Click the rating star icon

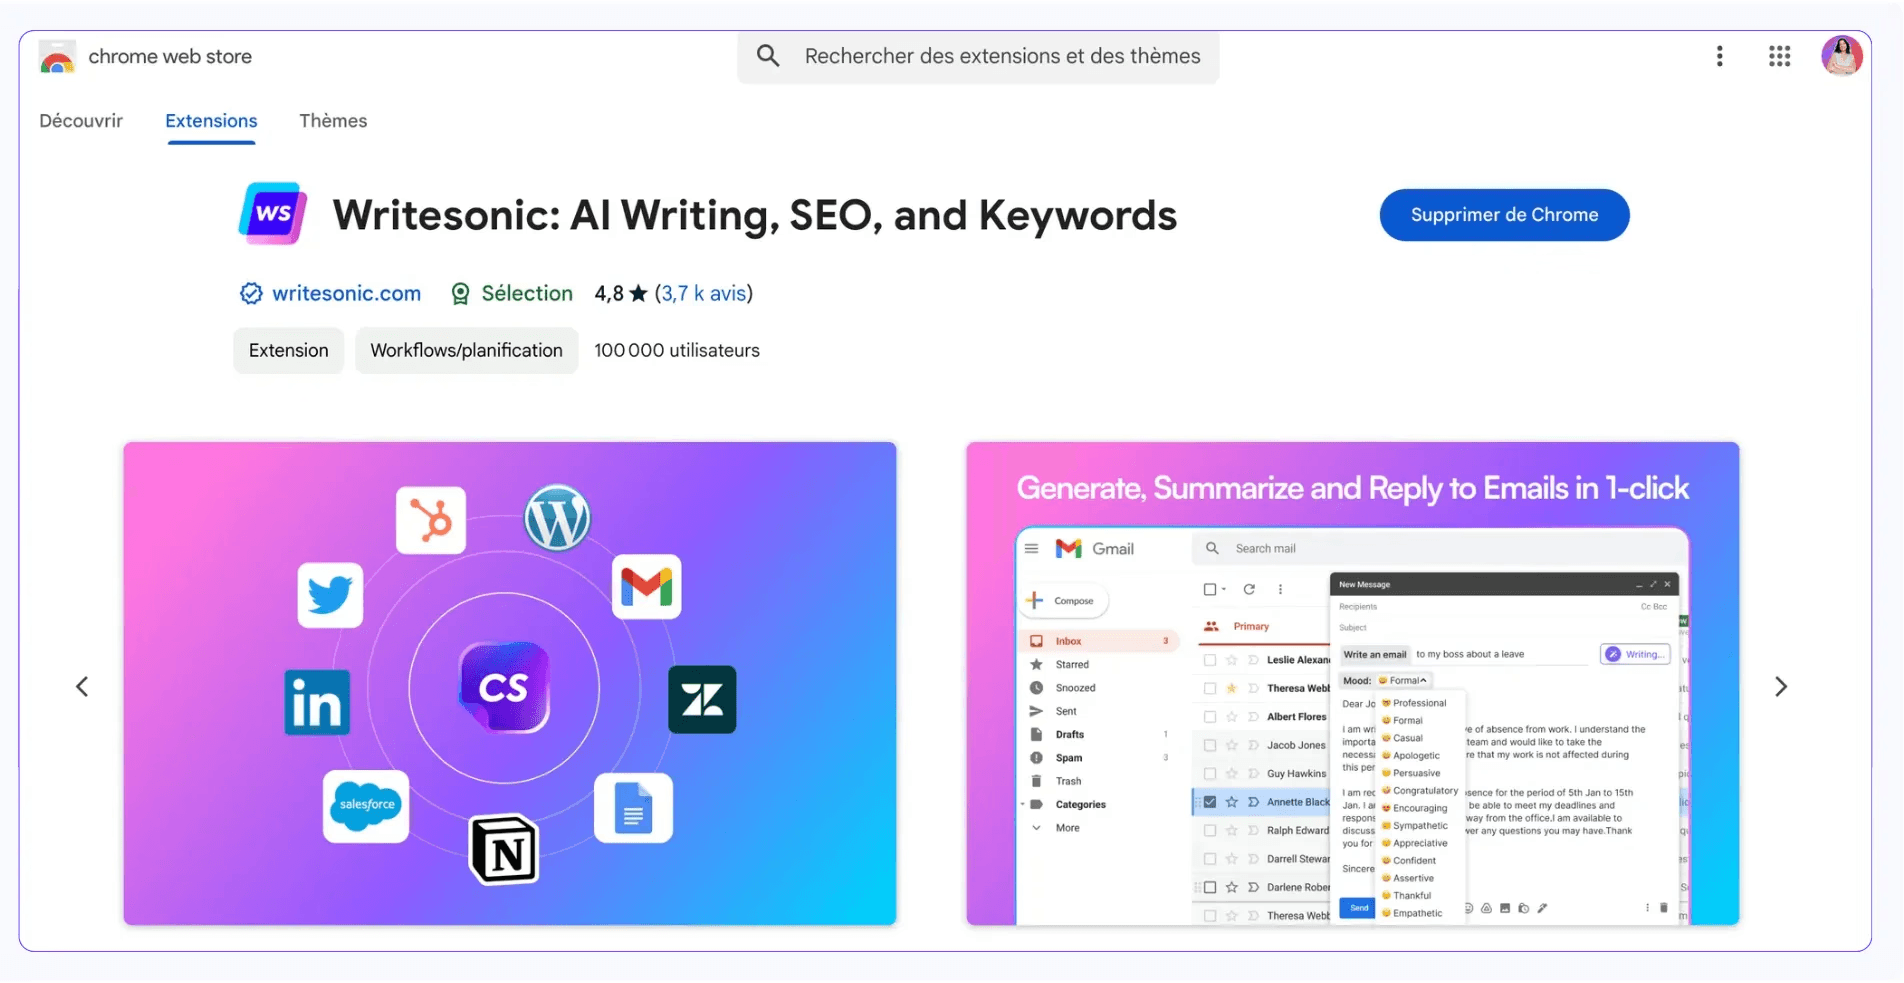638,293
